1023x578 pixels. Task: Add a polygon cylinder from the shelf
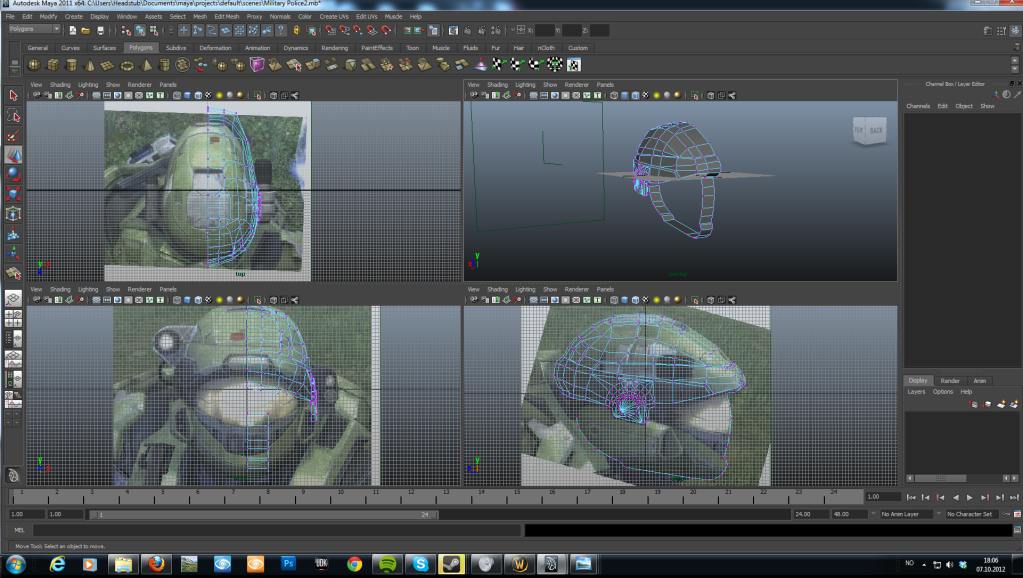click(71, 65)
